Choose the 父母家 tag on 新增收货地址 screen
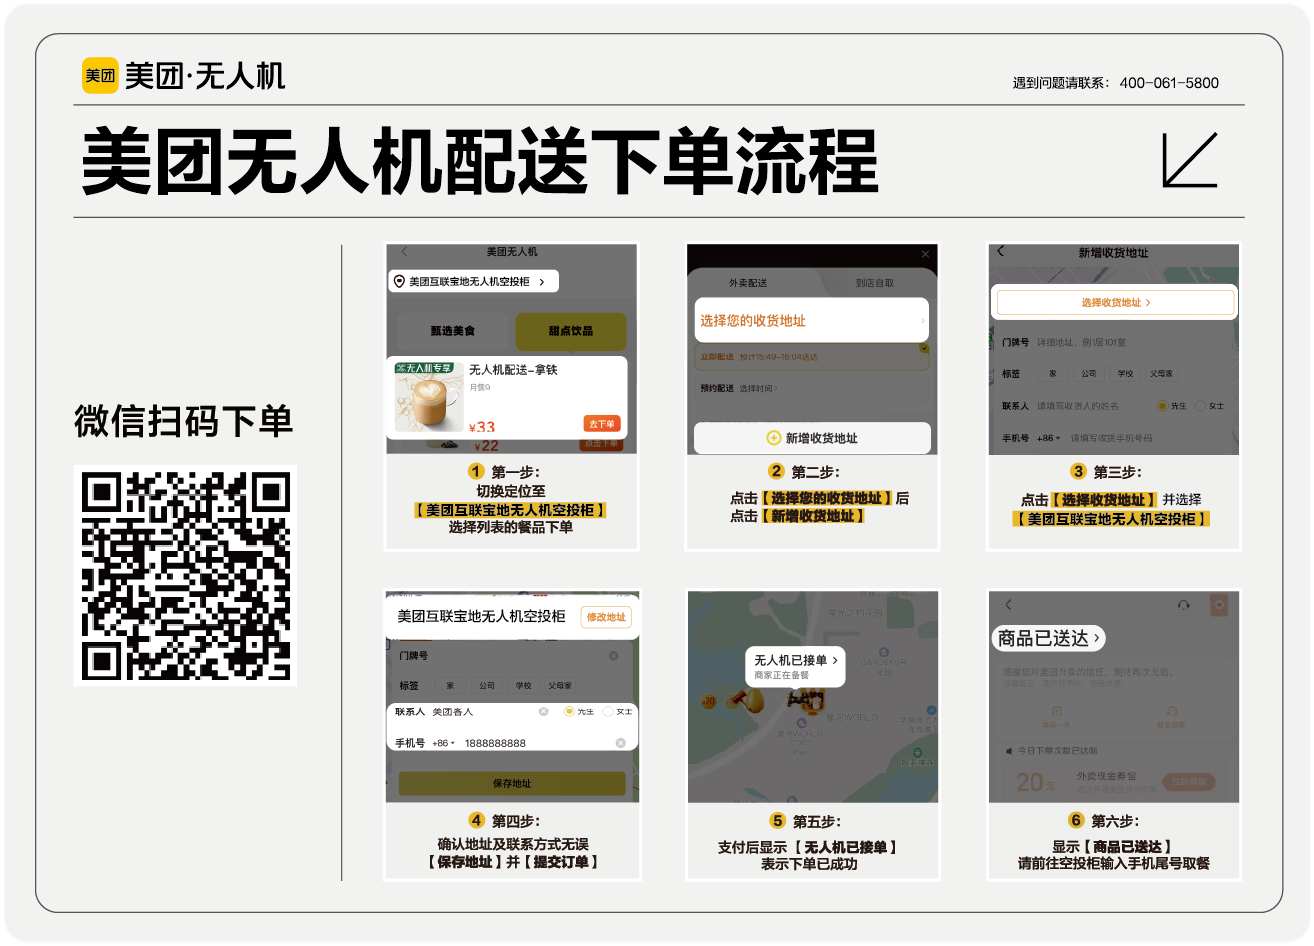Screen dimensions: 1314x946 coord(1161,374)
